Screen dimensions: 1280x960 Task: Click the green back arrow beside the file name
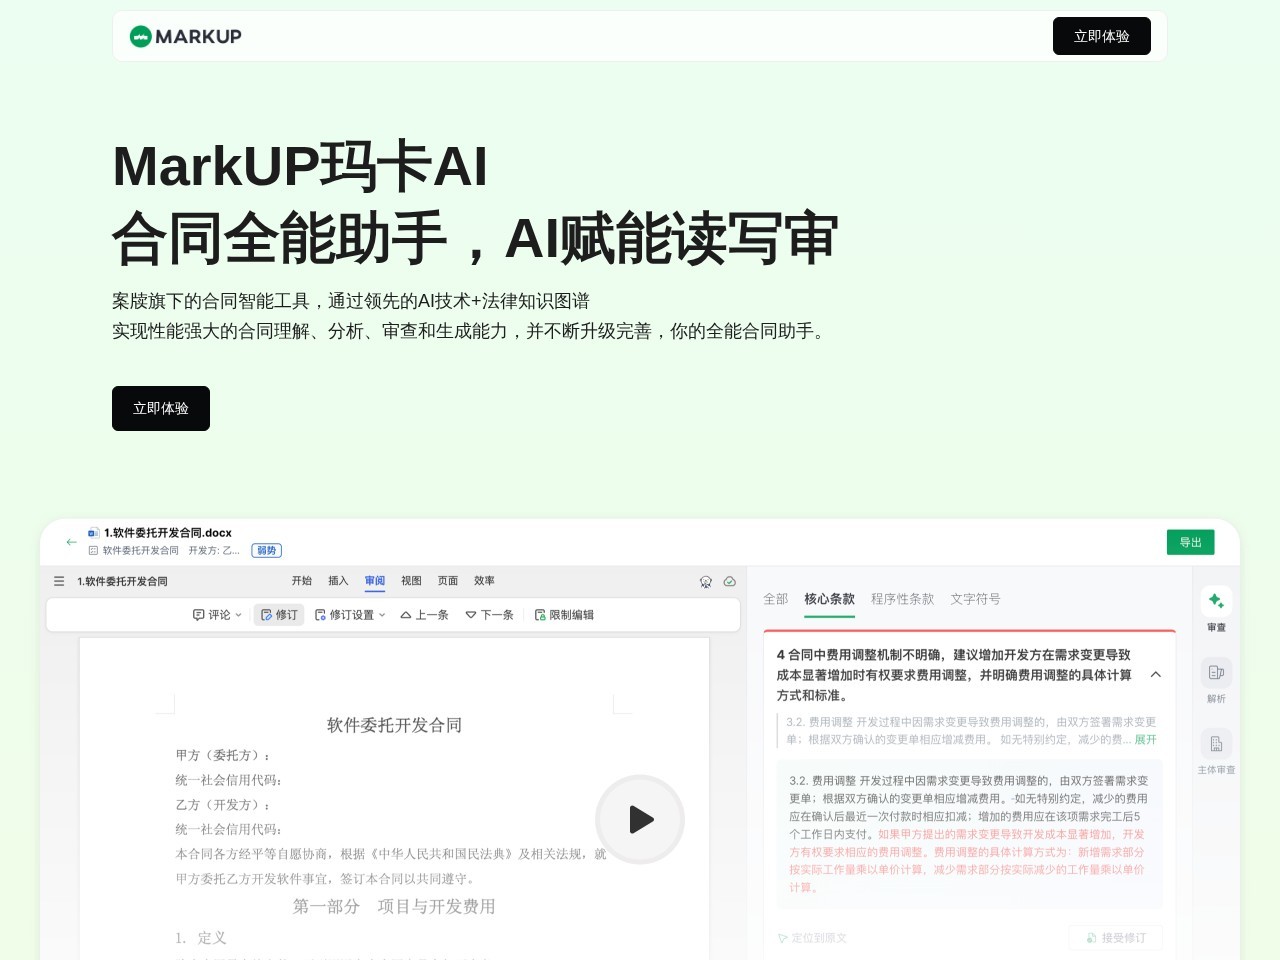pyautogui.click(x=72, y=541)
